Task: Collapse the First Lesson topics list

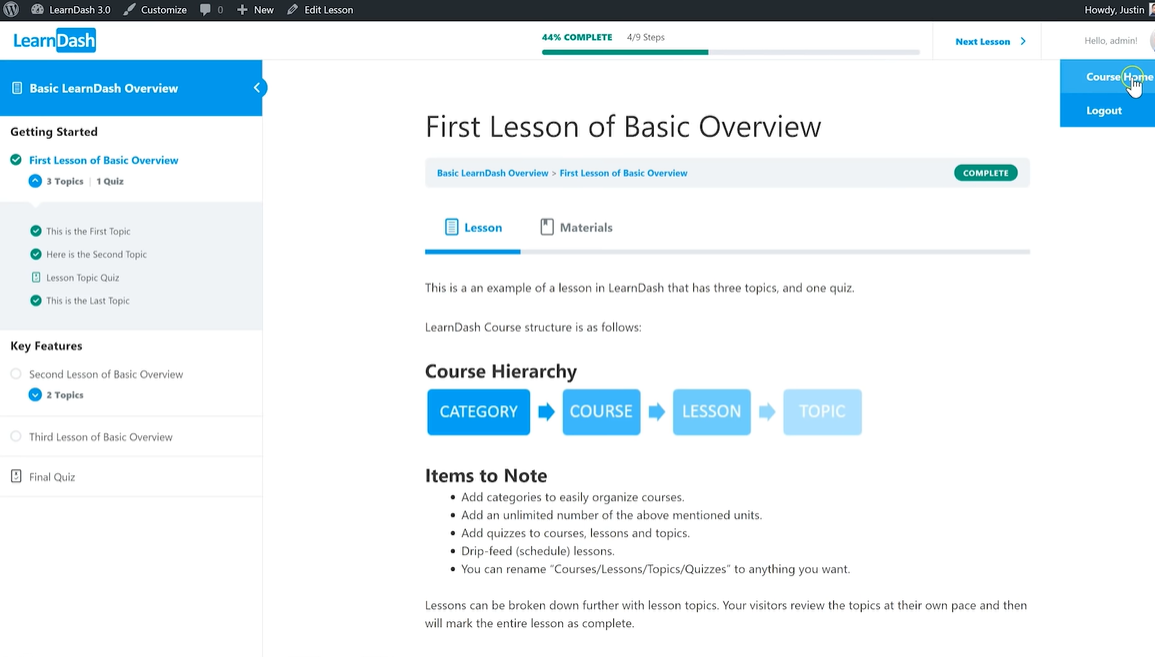Action: 35,181
